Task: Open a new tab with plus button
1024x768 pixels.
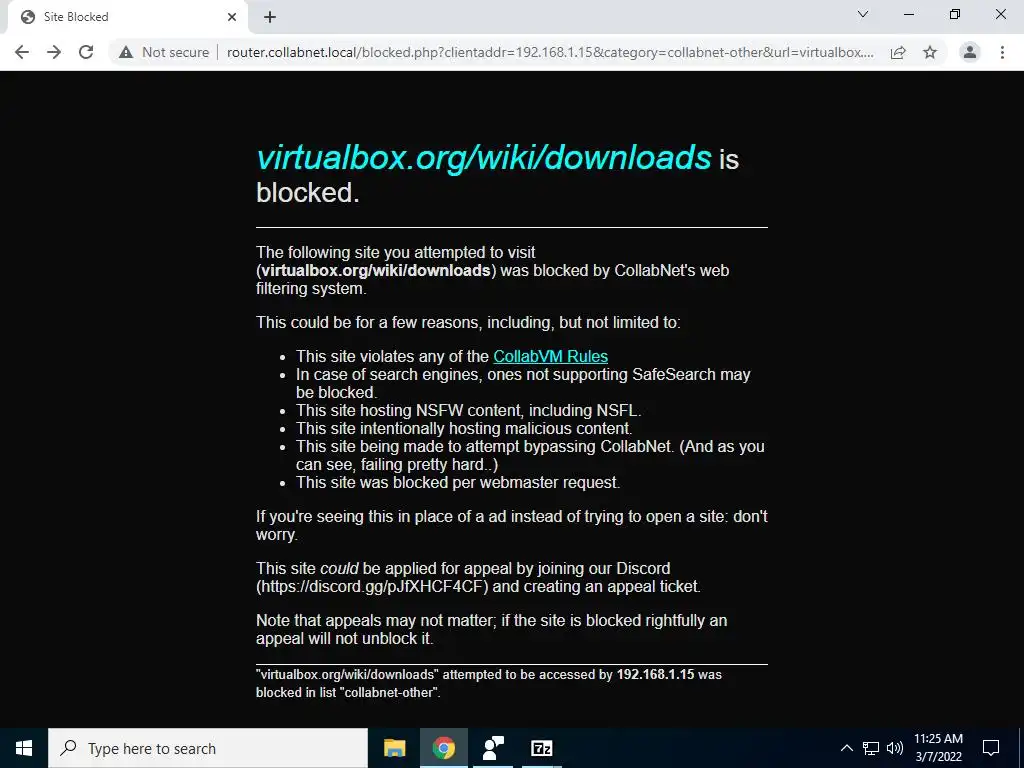Action: [270, 18]
